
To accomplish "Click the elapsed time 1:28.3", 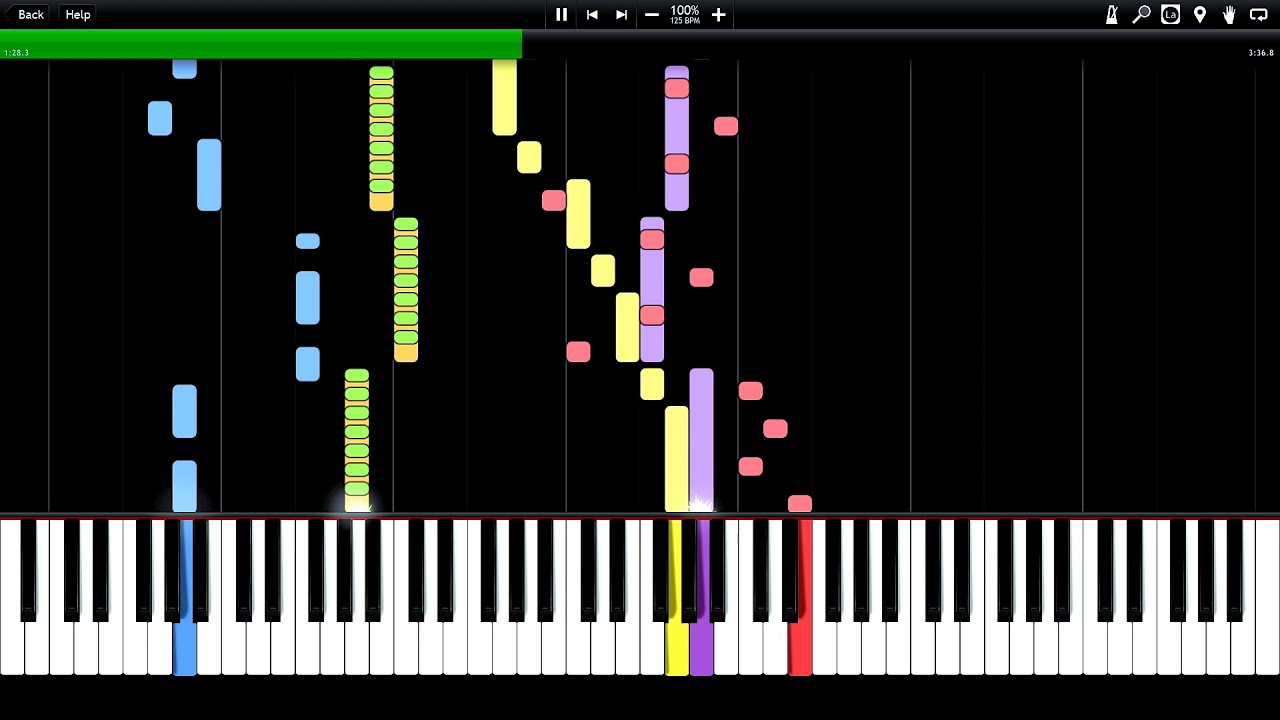I will (x=17, y=53).
